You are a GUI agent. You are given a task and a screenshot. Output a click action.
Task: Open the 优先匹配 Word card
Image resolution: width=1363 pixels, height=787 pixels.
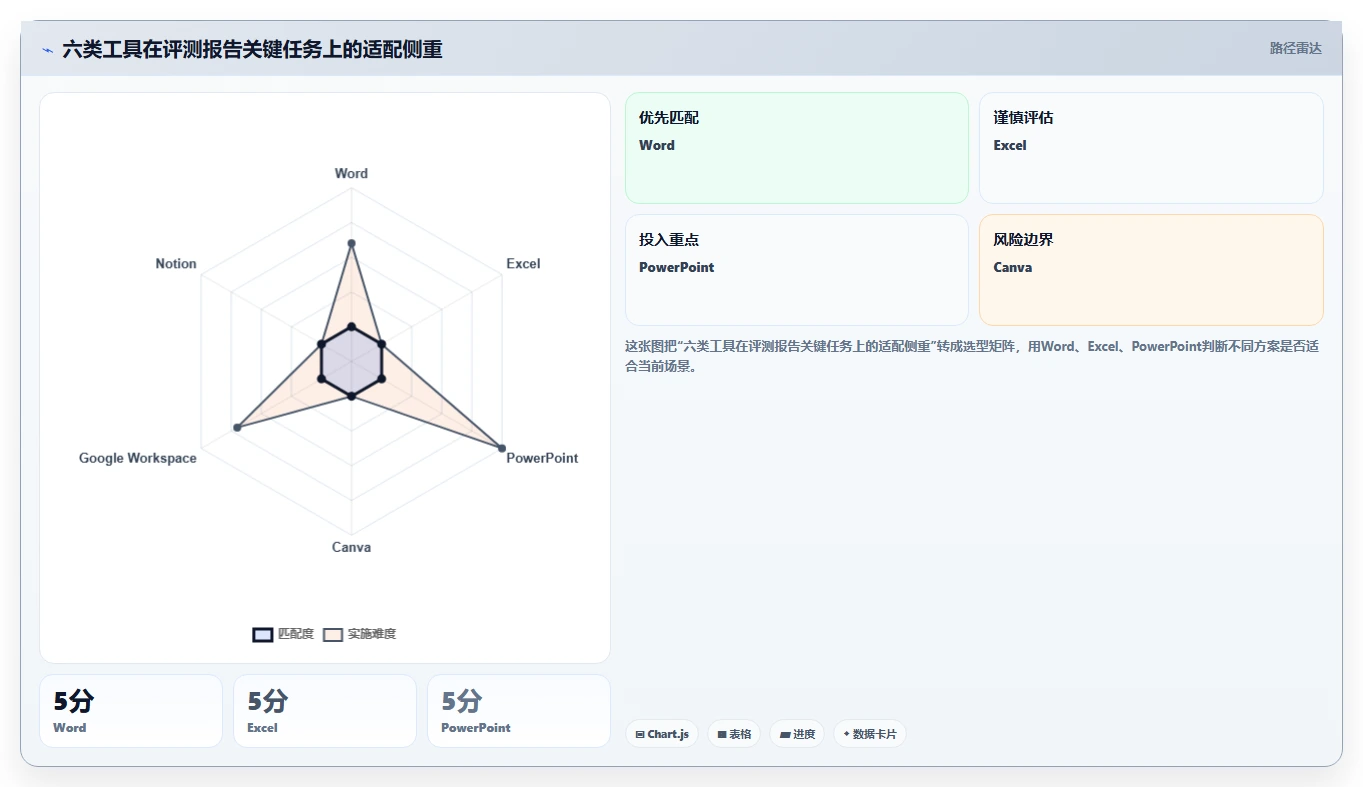[797, 148]
